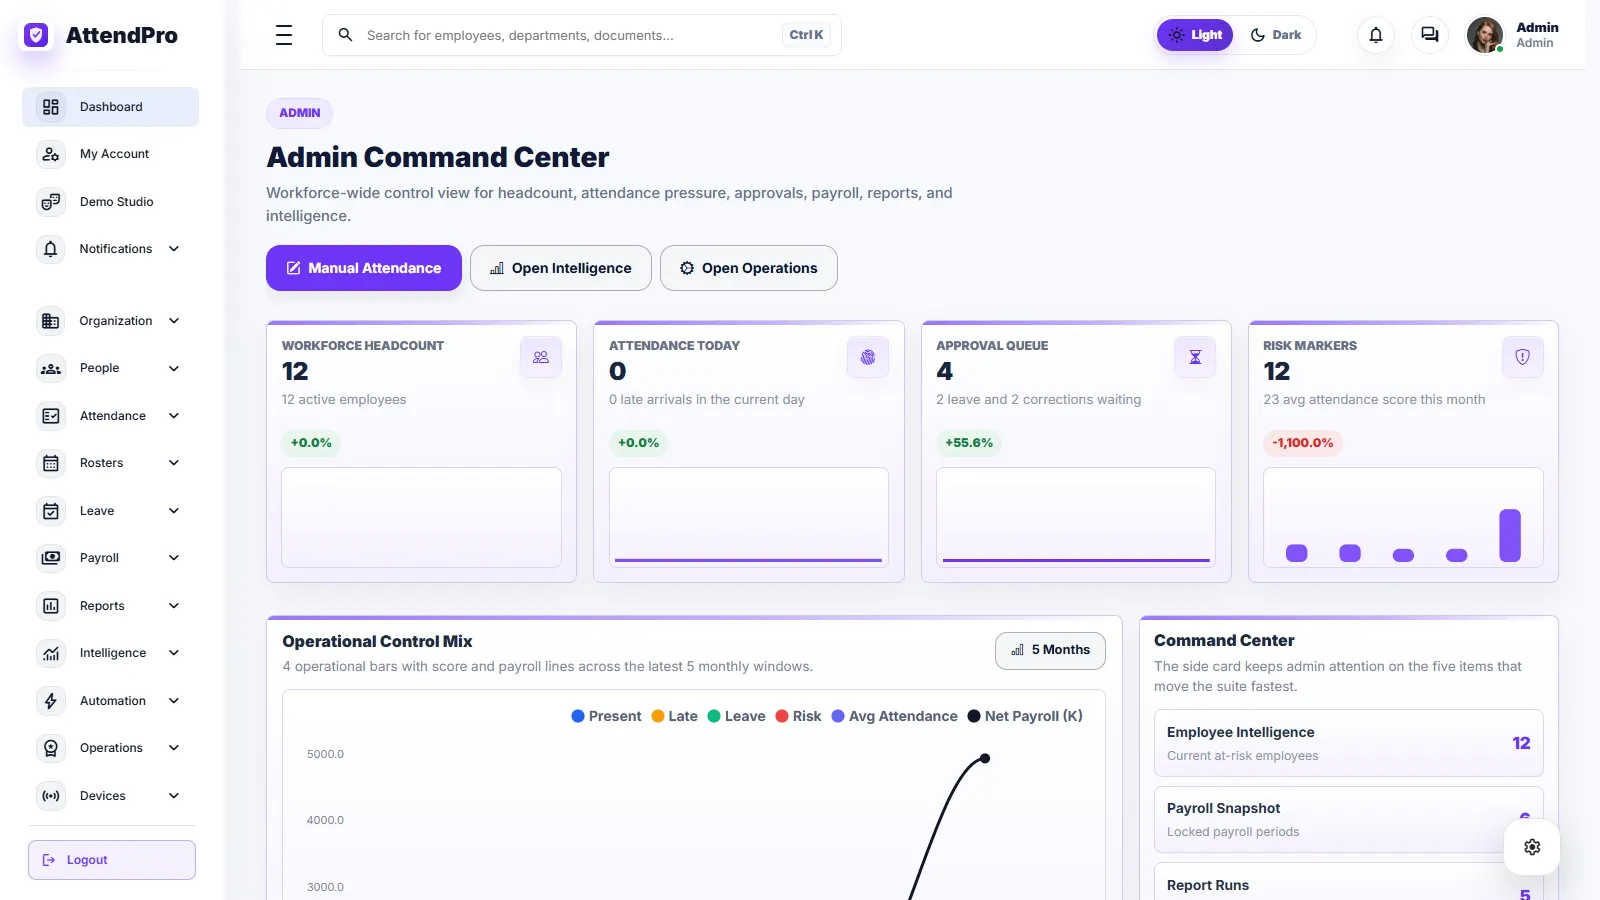This screenshot has height=900, width=1600.
Task: Click the Dashboard grid icon in sidebar
Action: coord(51,107)
